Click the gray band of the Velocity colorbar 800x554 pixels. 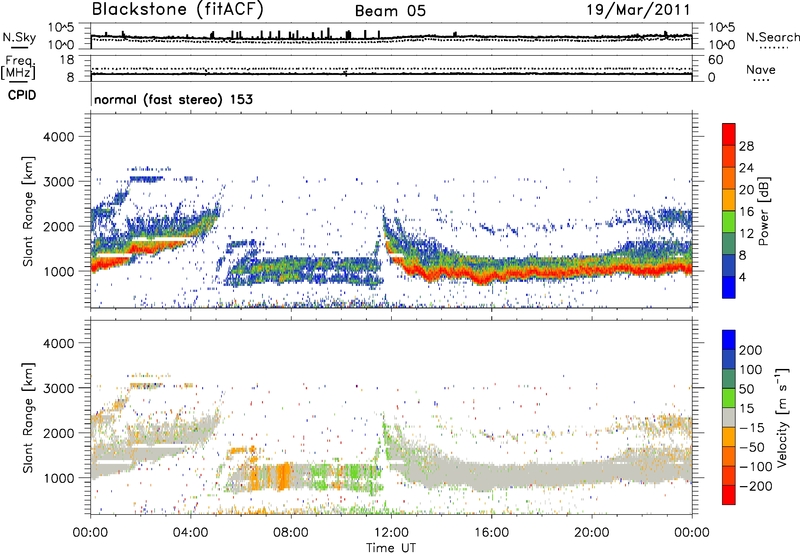point(729,418)
